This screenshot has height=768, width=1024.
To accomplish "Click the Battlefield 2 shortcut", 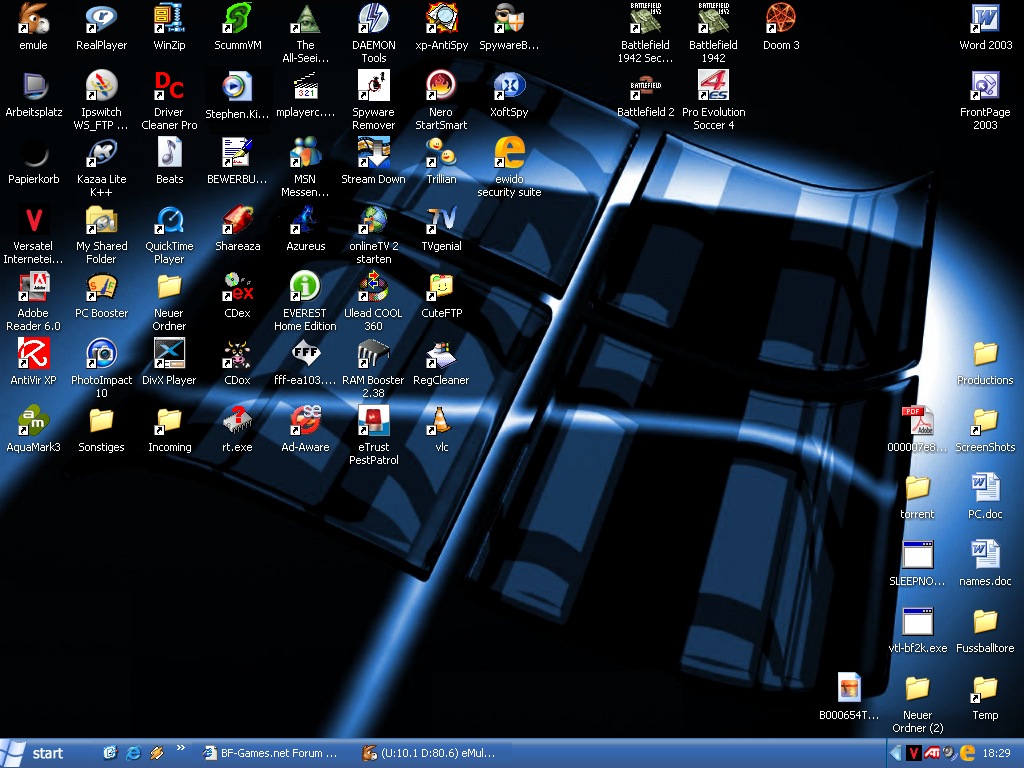I will (x=645, y=93).
